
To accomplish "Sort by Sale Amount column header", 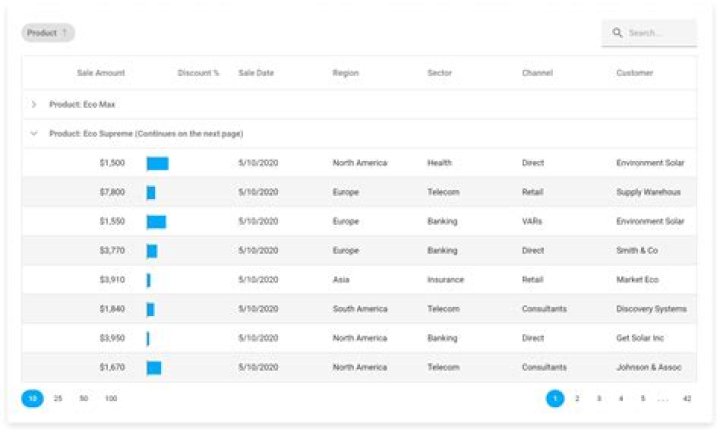I will pos(101,73).
